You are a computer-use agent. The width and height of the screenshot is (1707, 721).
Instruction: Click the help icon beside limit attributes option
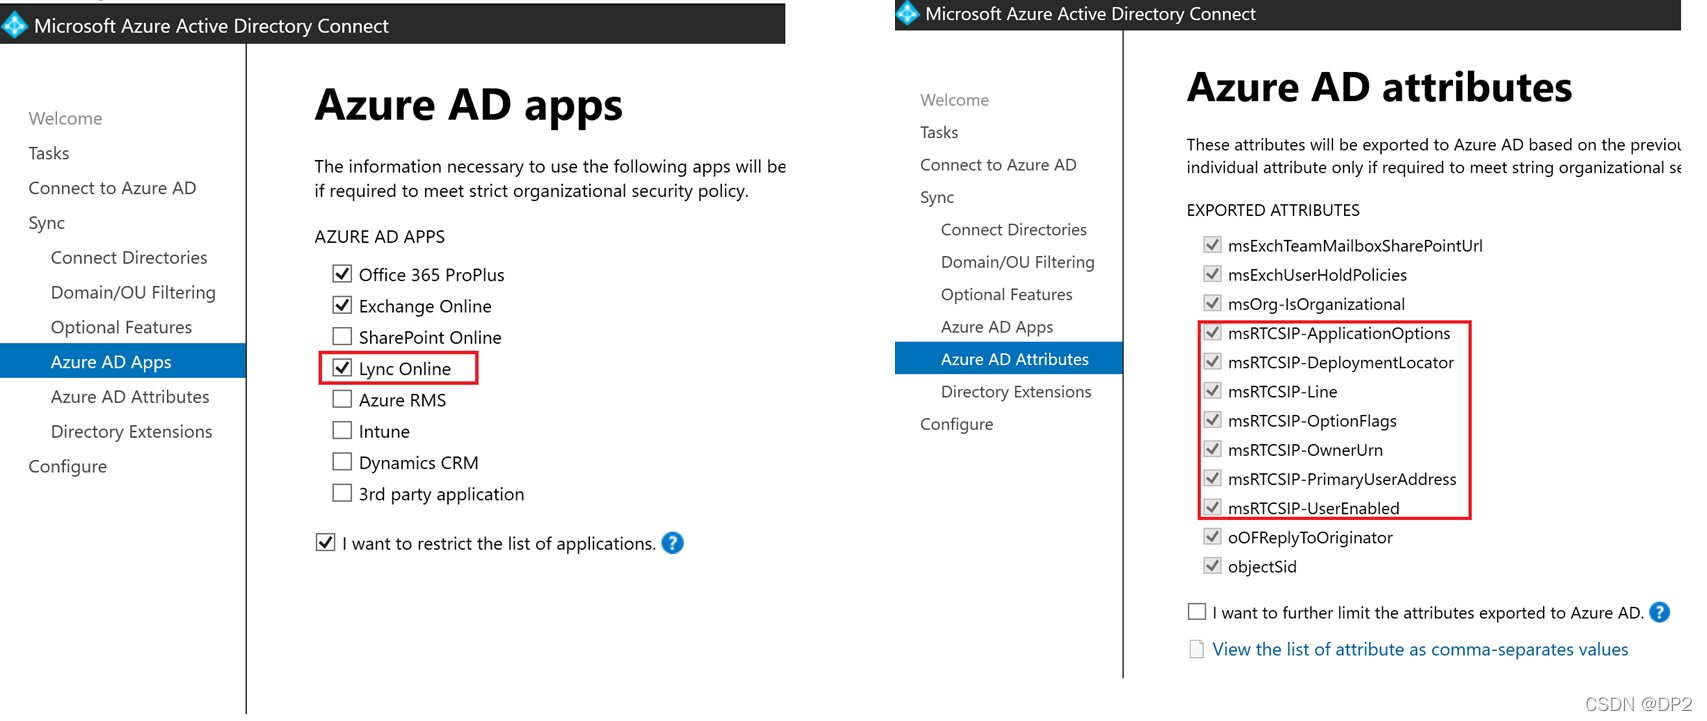click(1659, 612)
